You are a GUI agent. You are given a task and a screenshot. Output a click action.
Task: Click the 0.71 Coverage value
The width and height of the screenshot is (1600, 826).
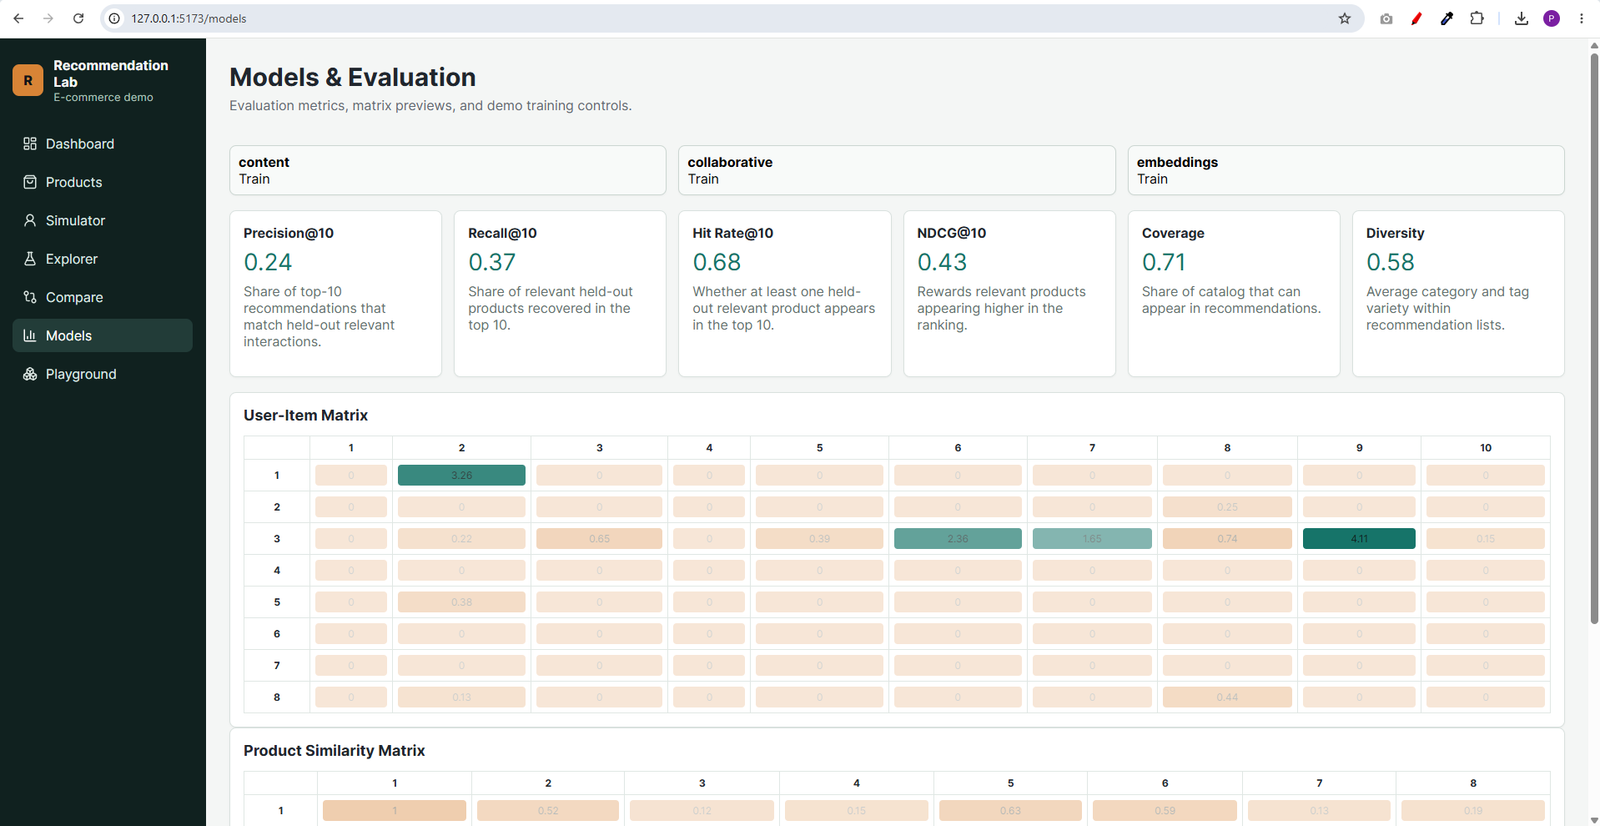pyautogui.click(x=1164, y=262)
